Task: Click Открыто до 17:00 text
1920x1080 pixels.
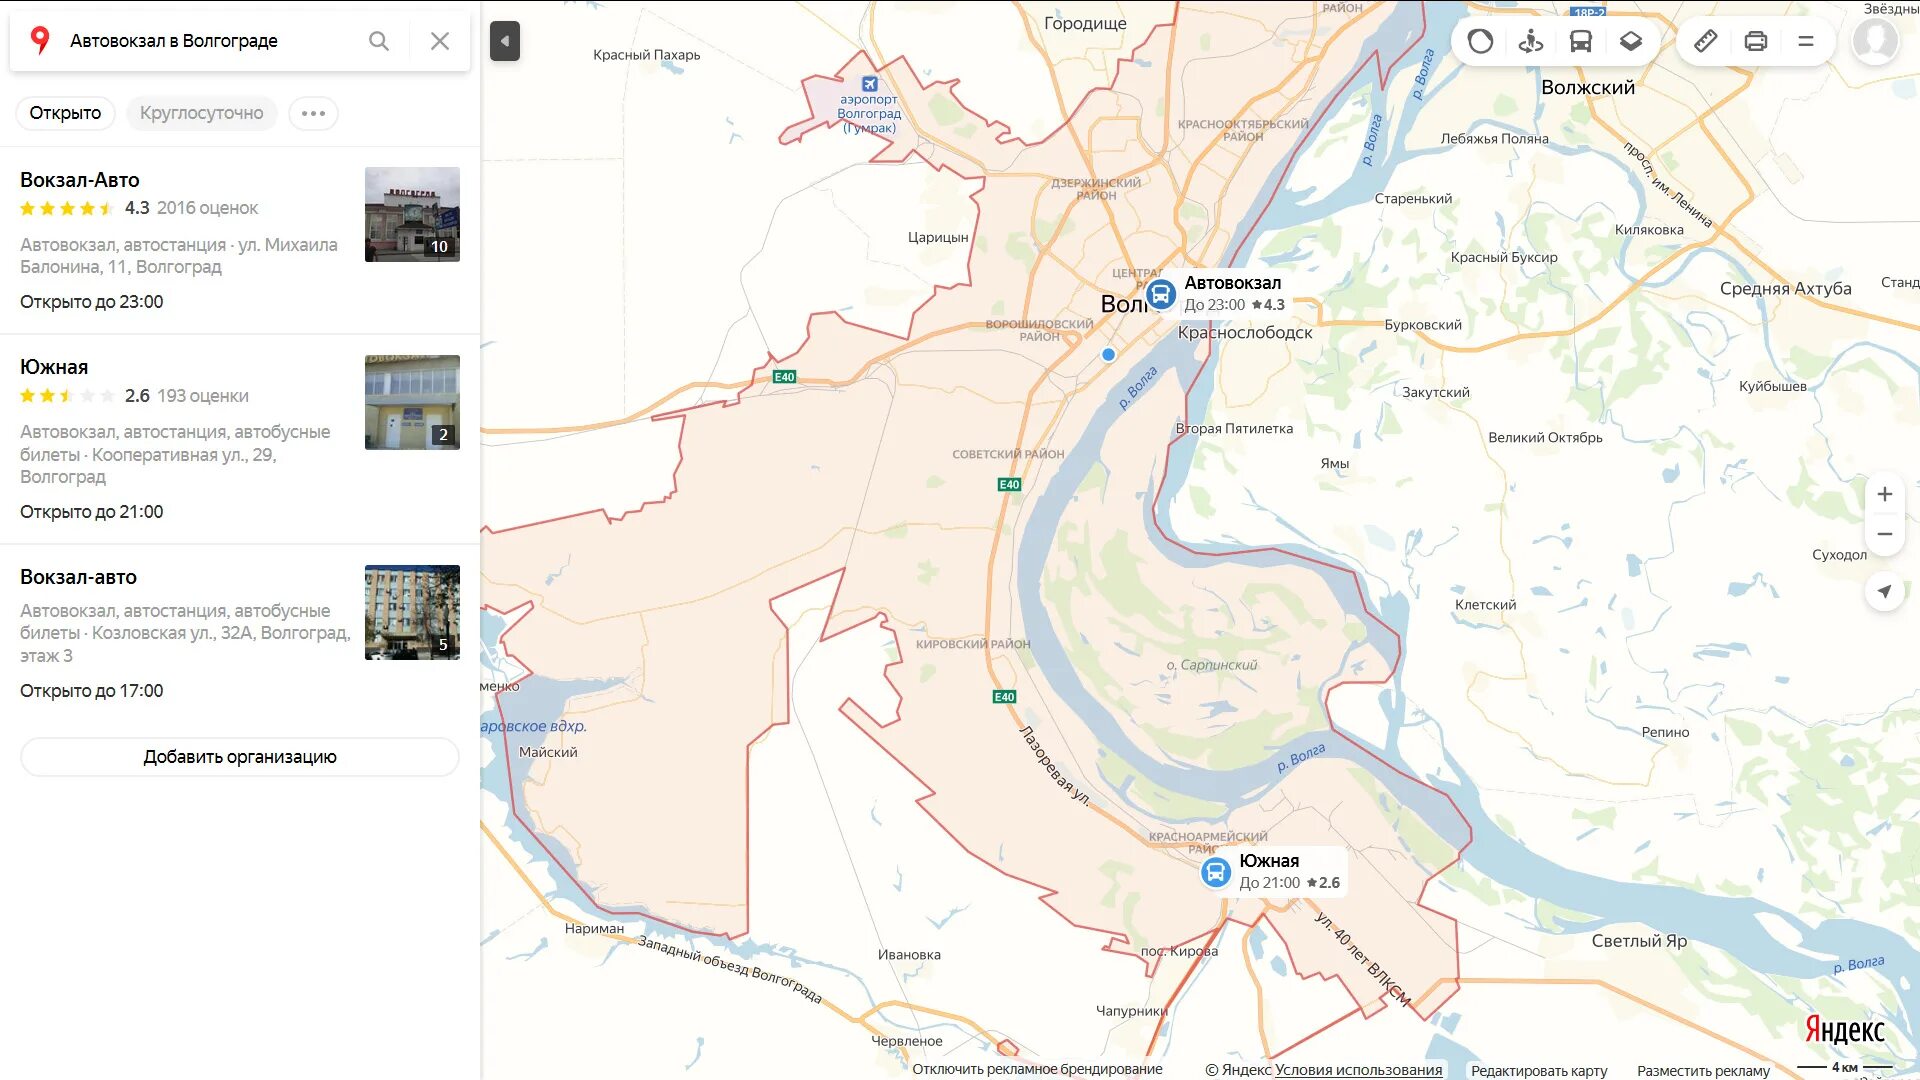Action: click(x=91, y=691)
